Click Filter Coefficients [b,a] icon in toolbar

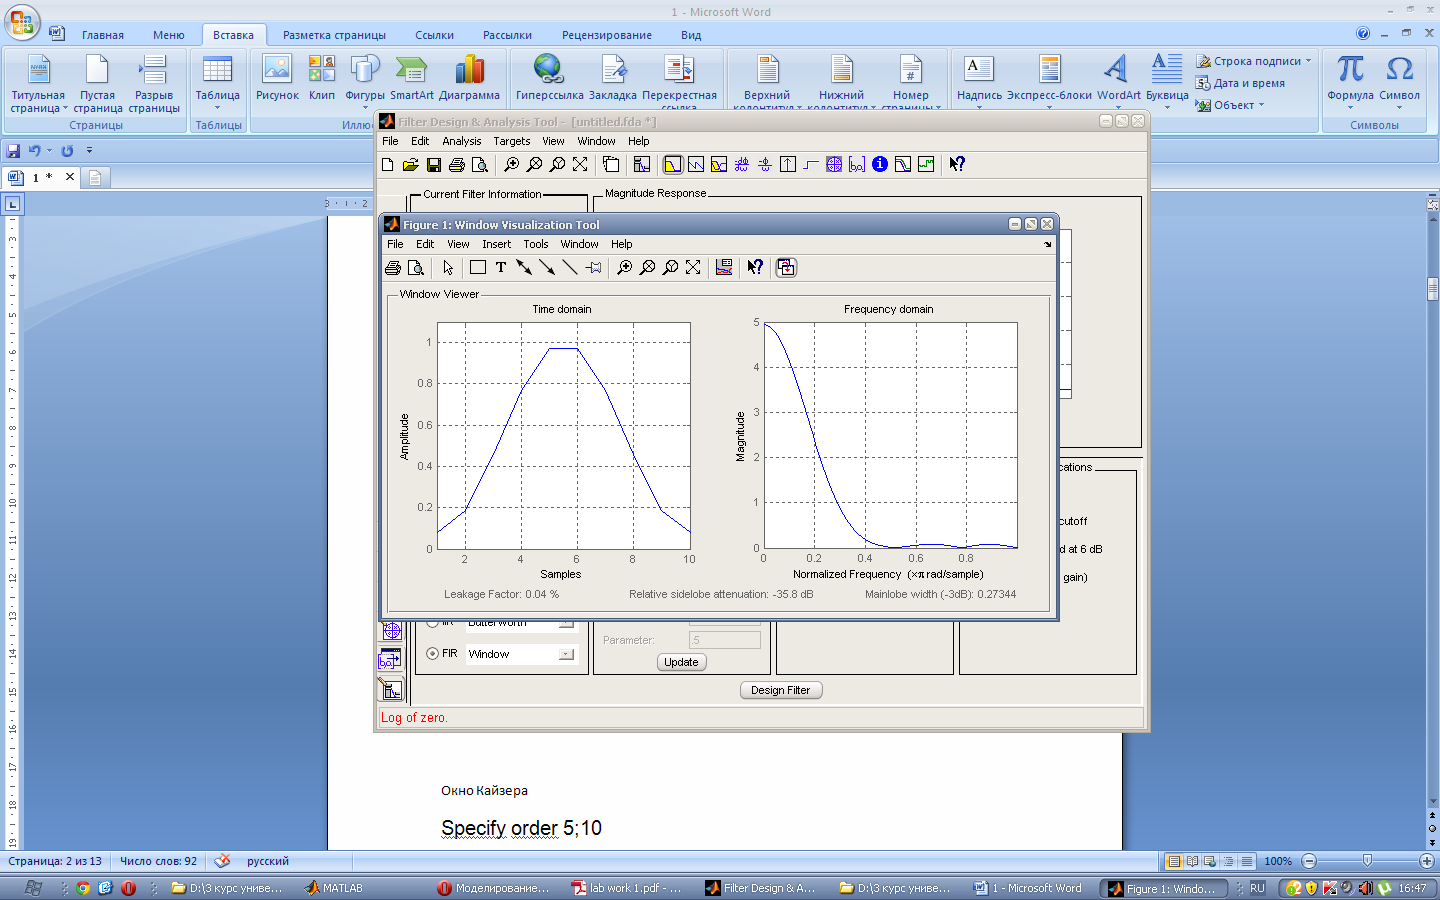point(857,165)
